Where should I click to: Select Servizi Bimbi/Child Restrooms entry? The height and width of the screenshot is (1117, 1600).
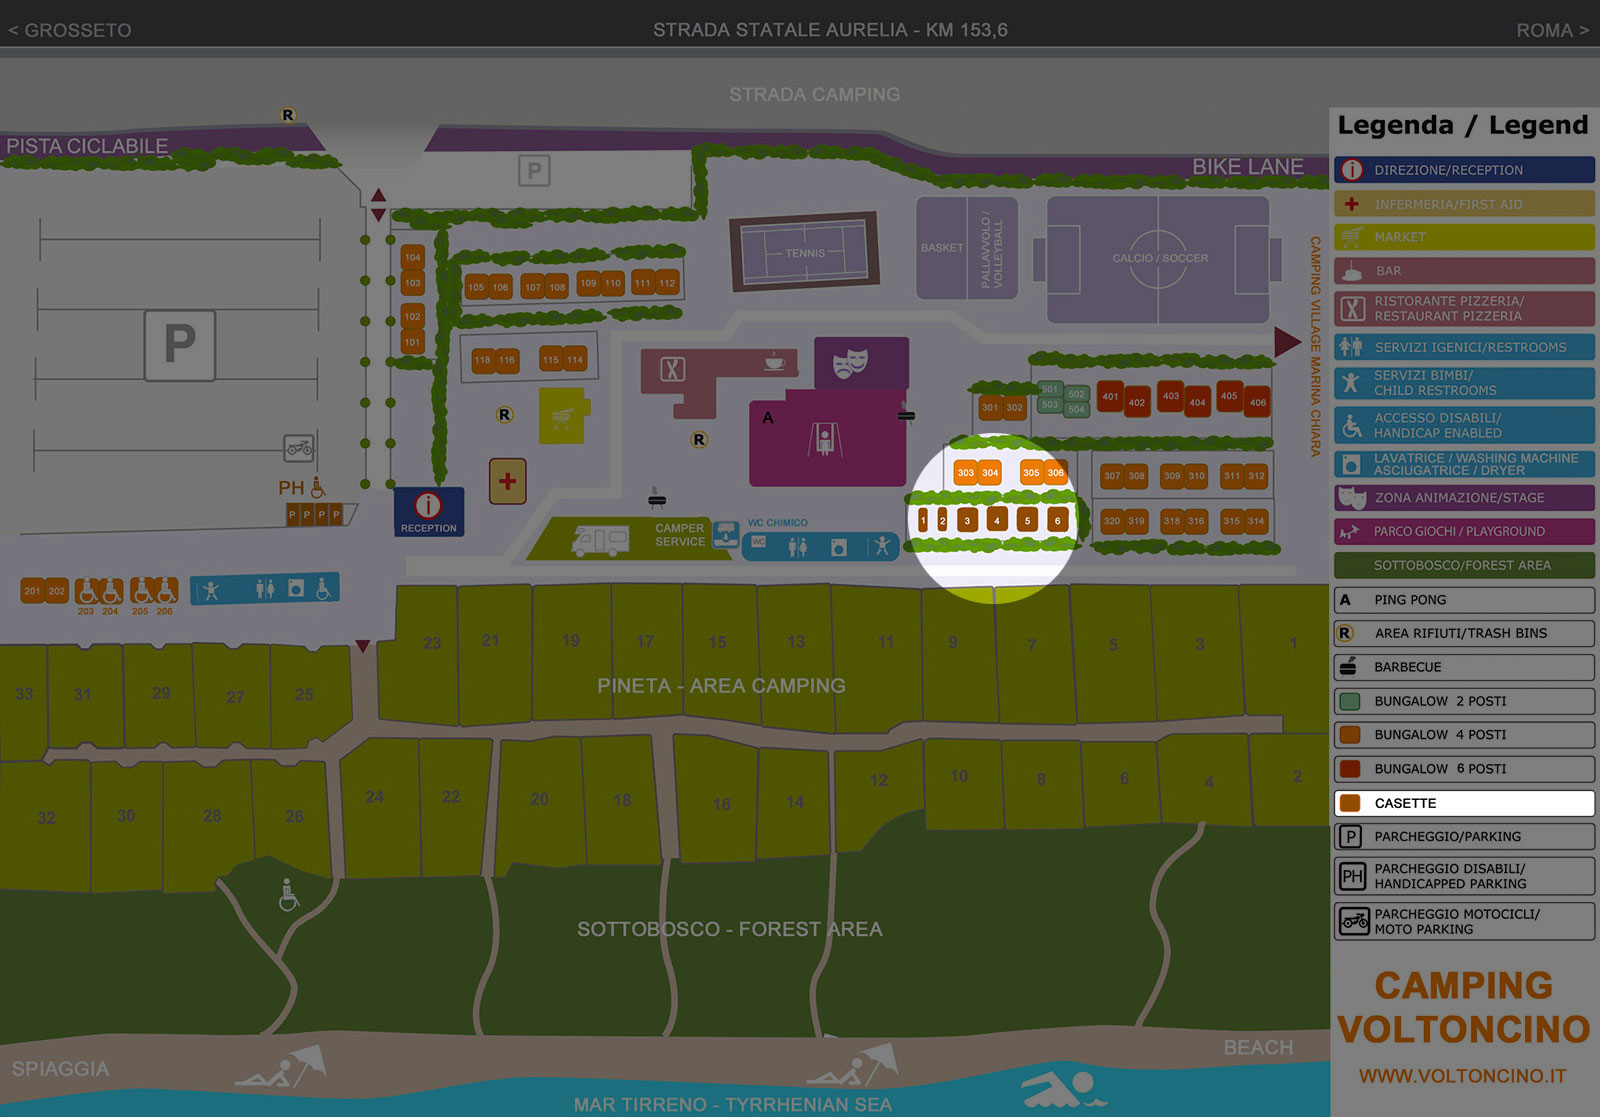1464,383
